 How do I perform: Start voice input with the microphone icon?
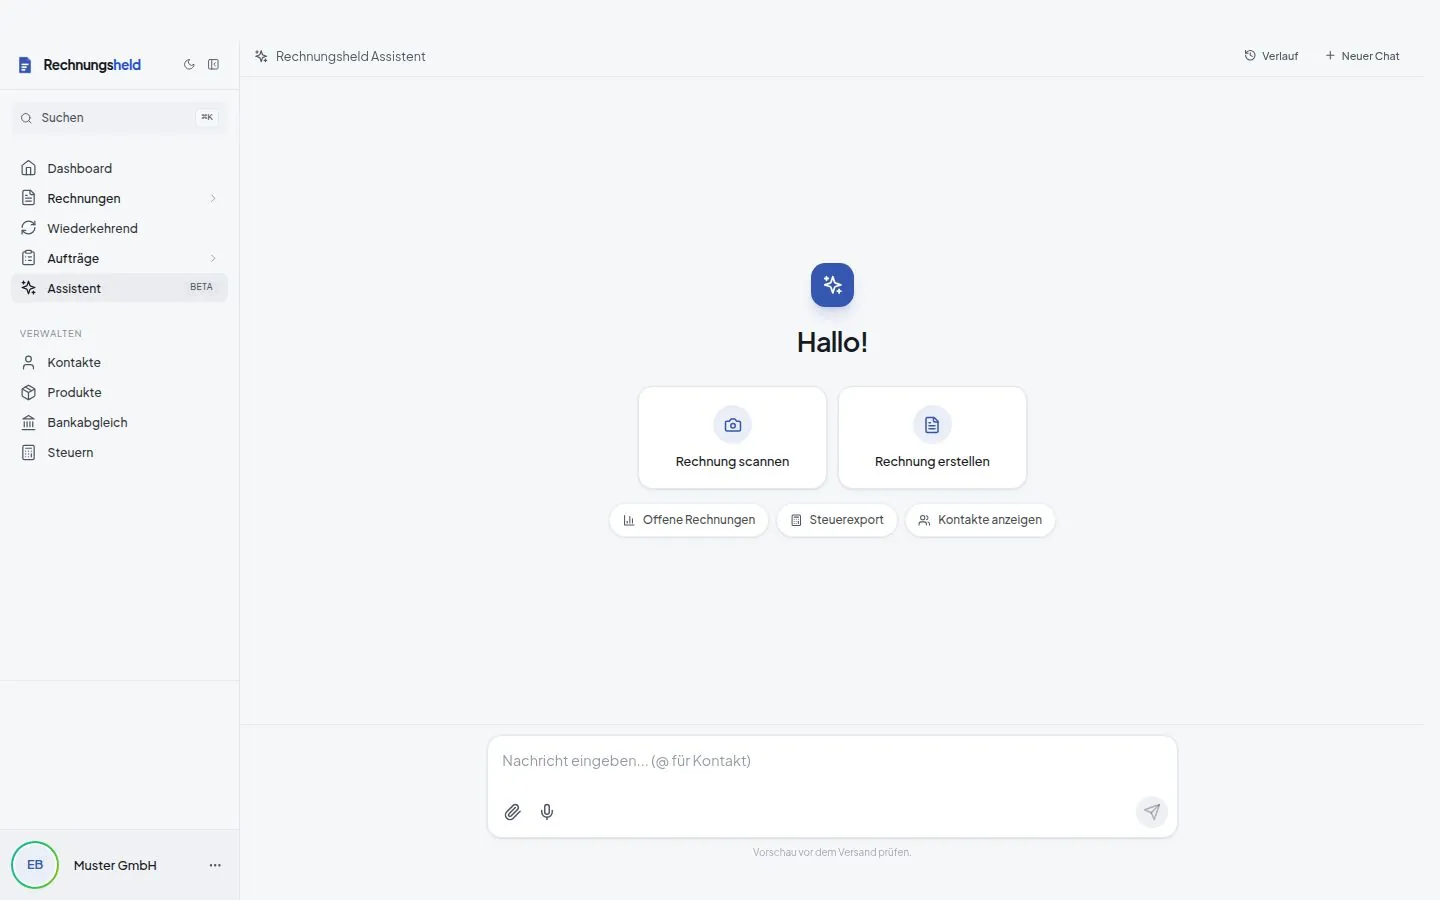click(x=547, y=812)
